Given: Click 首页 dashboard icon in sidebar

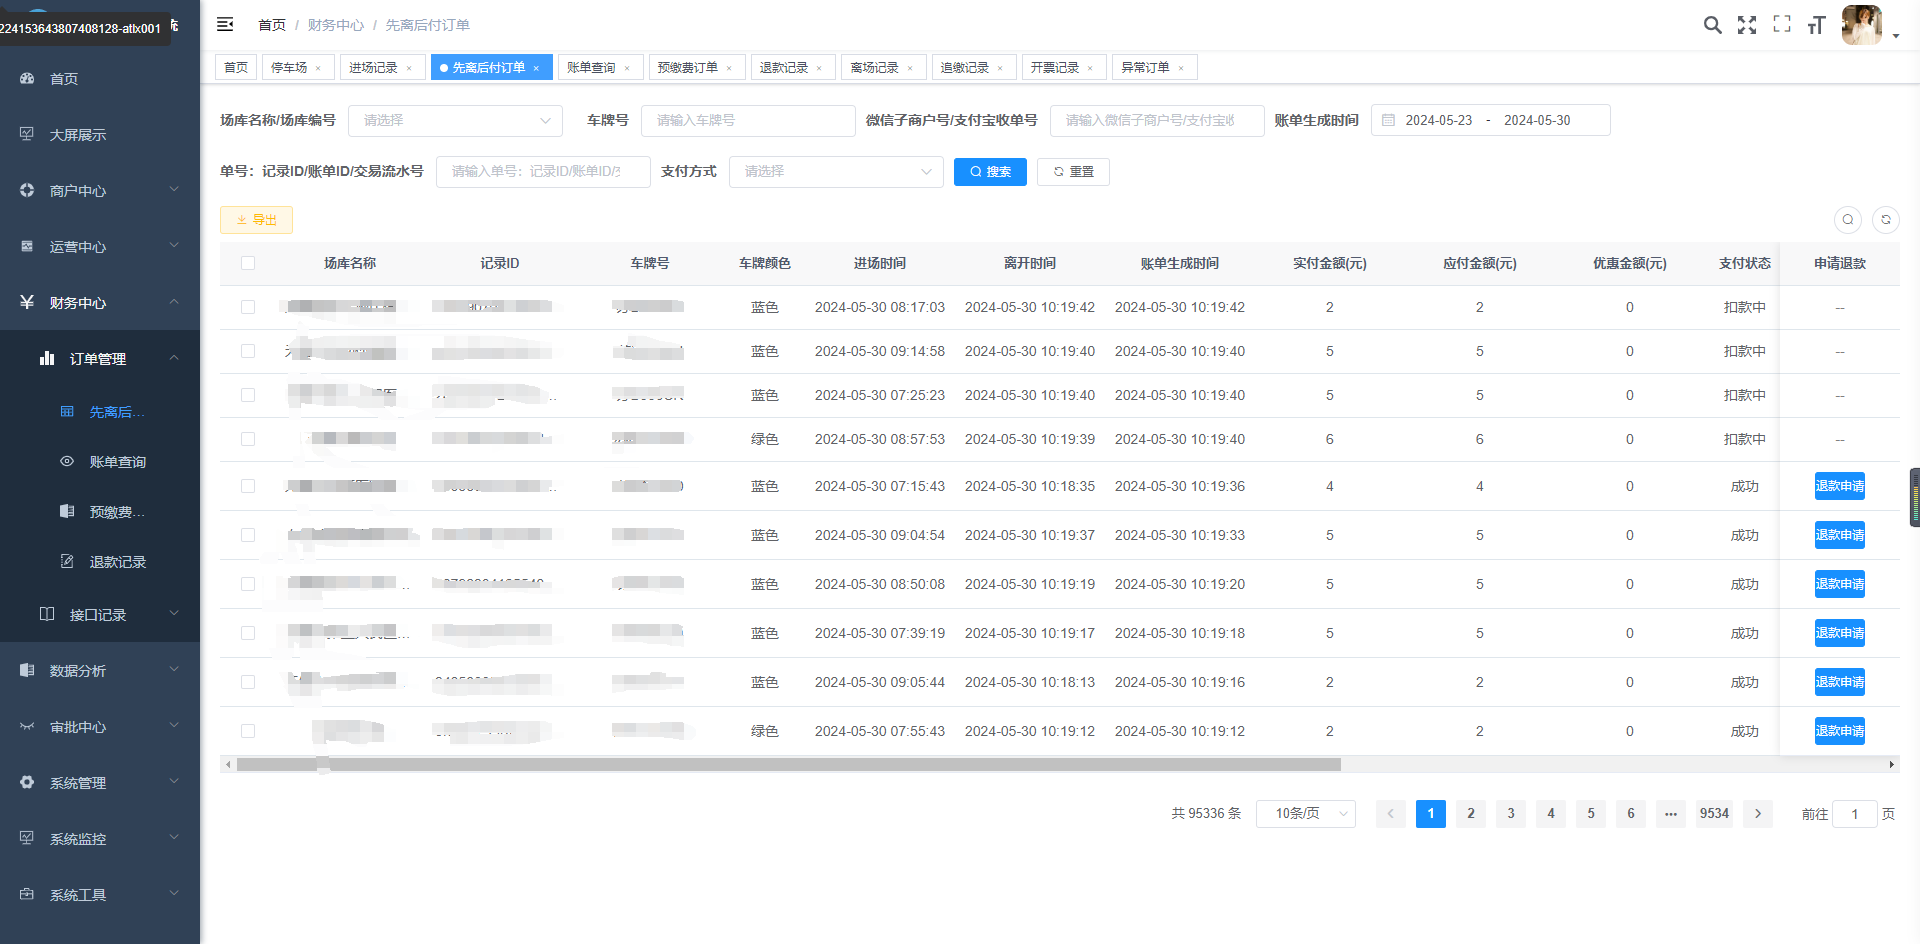Looking at the screenshot, I should click(27, 78).
